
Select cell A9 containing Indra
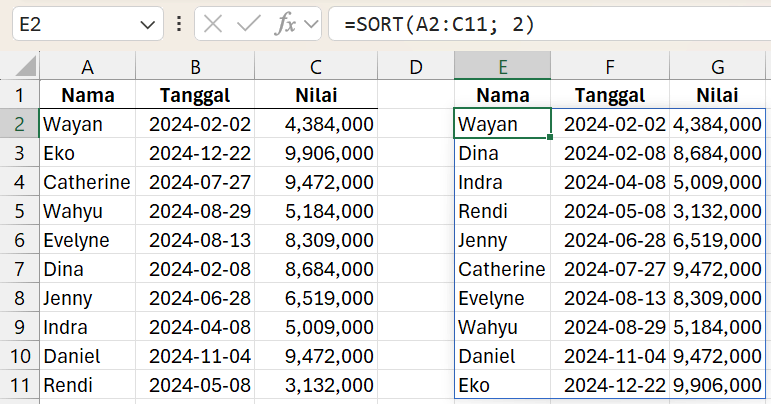pyautogui.click(x=88, y=327)
